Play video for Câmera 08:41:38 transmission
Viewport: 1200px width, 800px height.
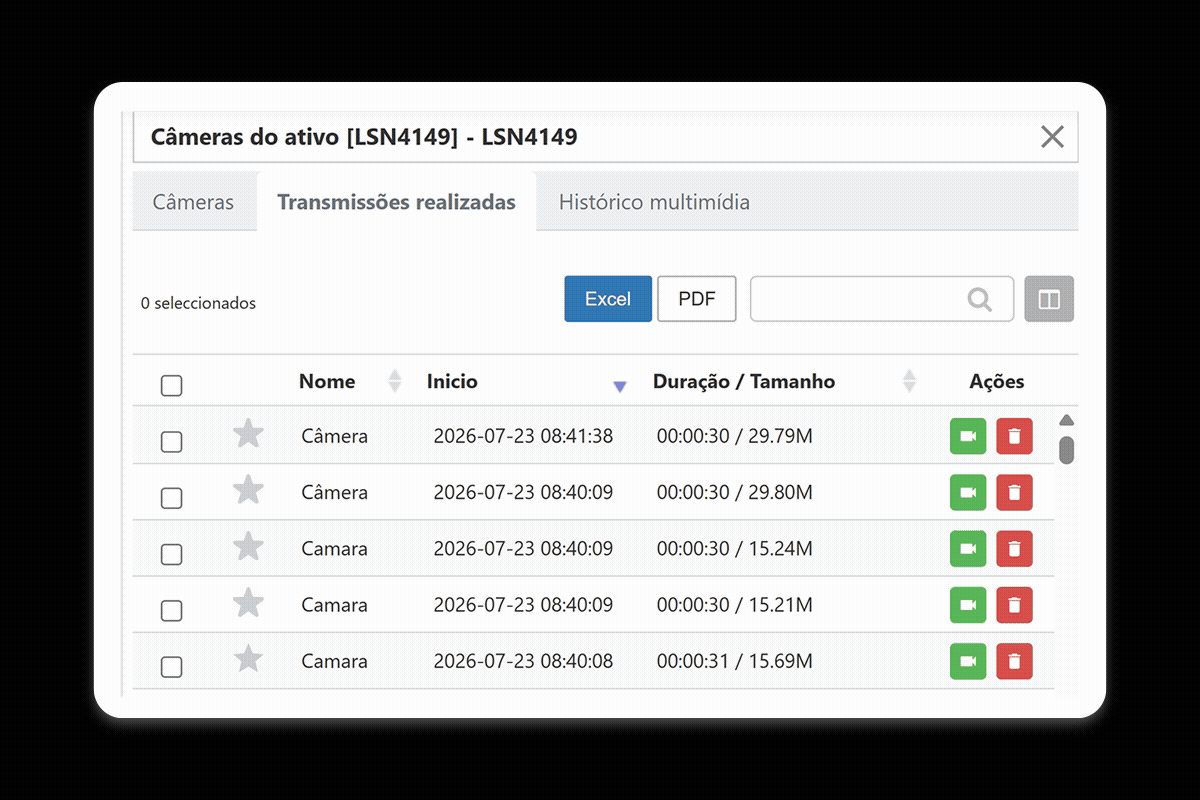(968, 436)
